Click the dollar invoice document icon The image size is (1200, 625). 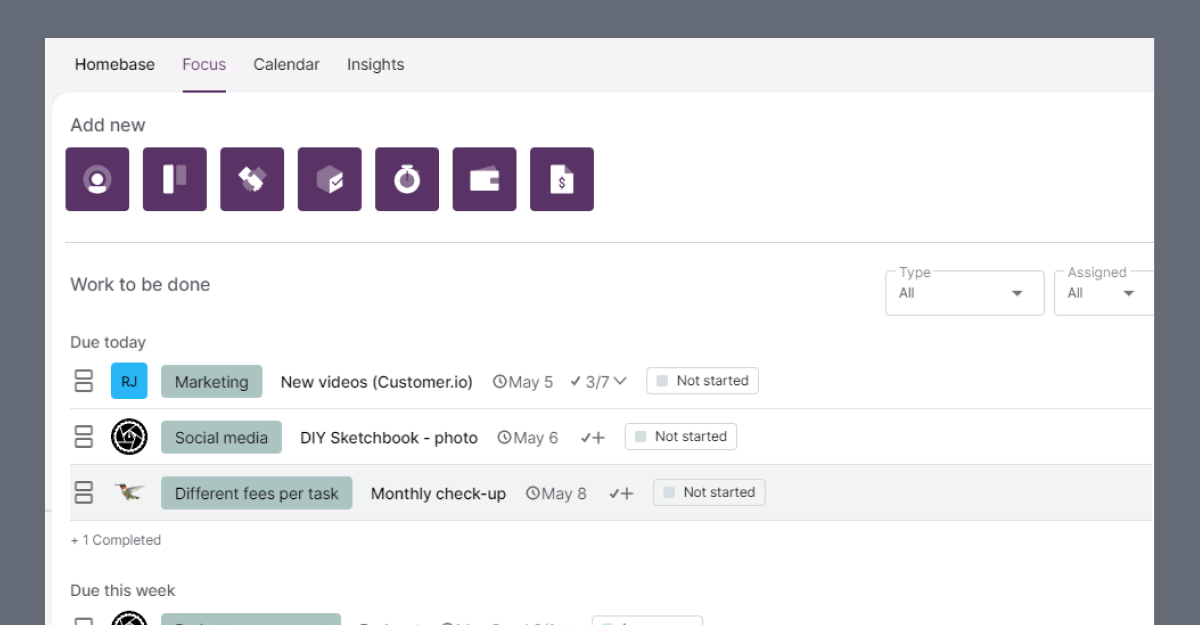[x=562, y=179]
